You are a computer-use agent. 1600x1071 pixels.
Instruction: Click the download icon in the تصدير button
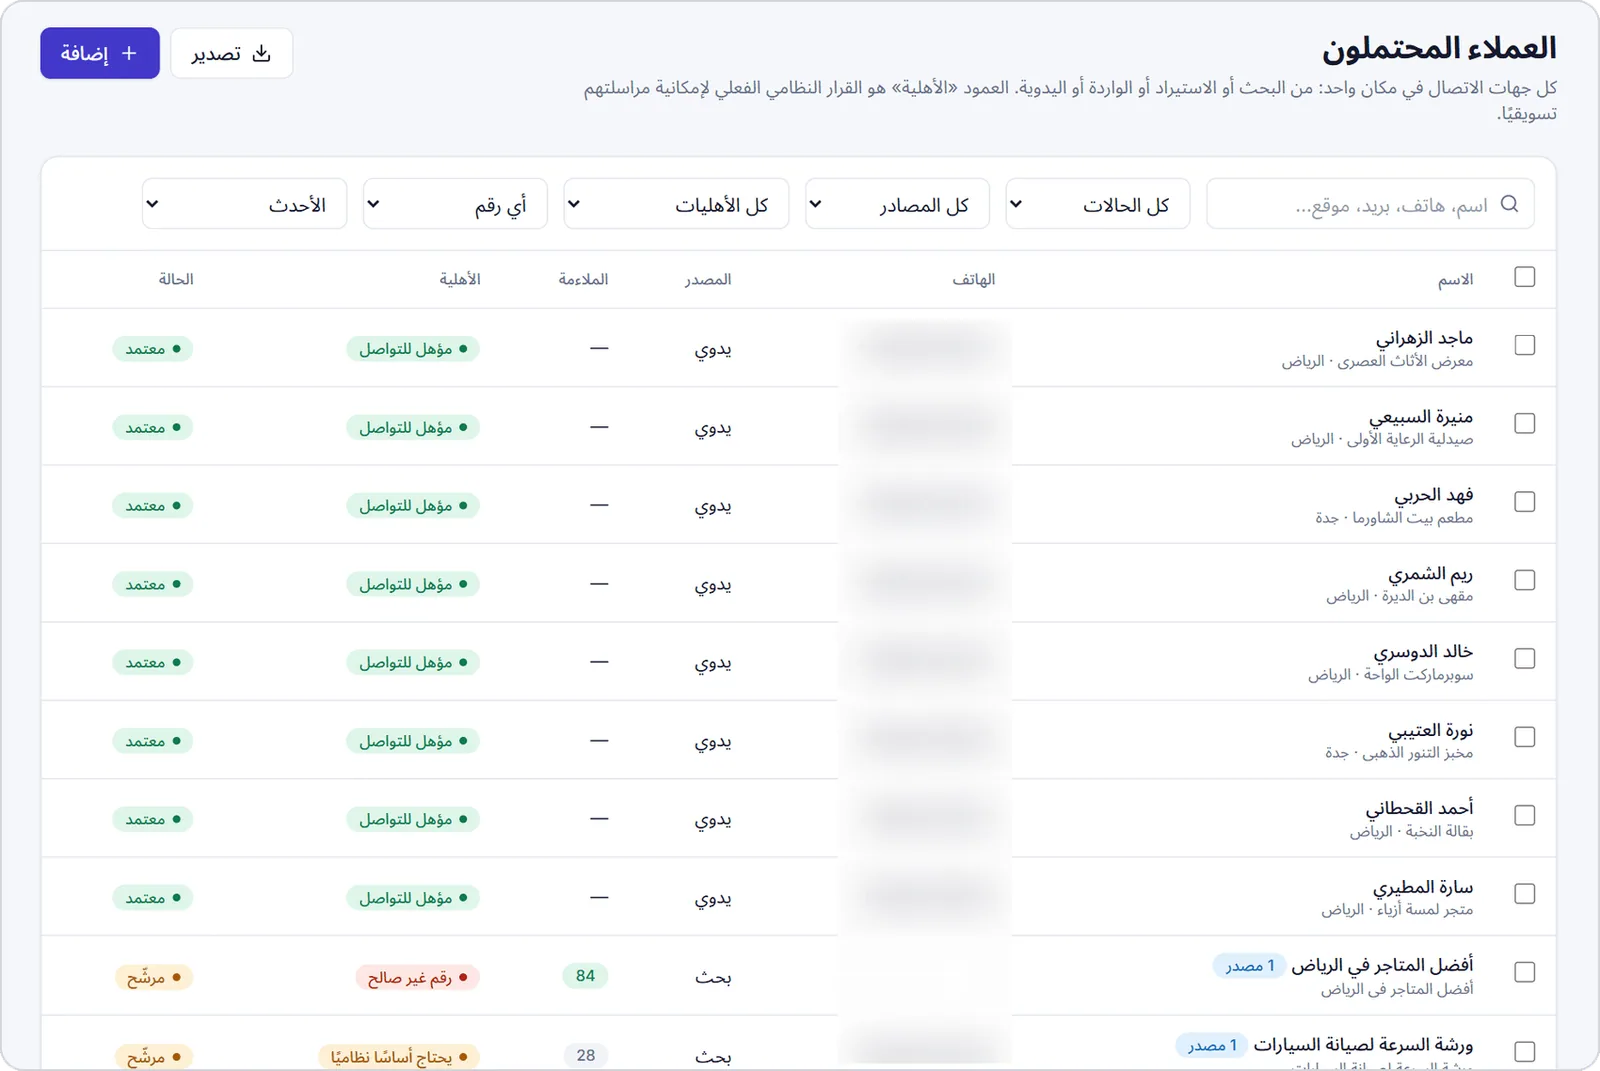click(x=261, y=53)
